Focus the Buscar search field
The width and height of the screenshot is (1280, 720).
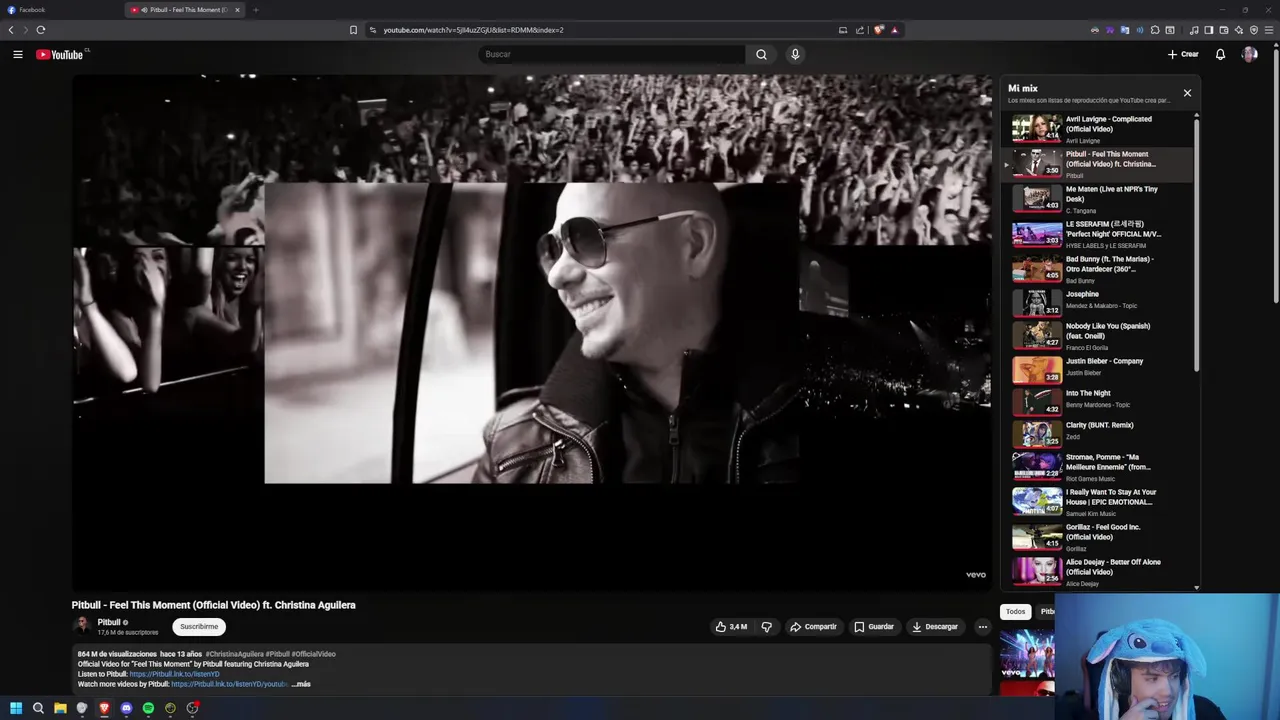coord(611,54)
